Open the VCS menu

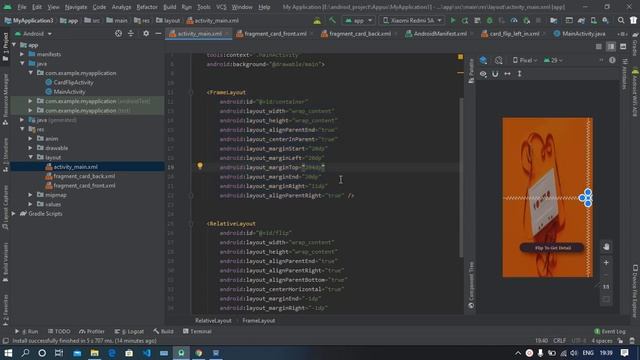click(x=221, y=7)
